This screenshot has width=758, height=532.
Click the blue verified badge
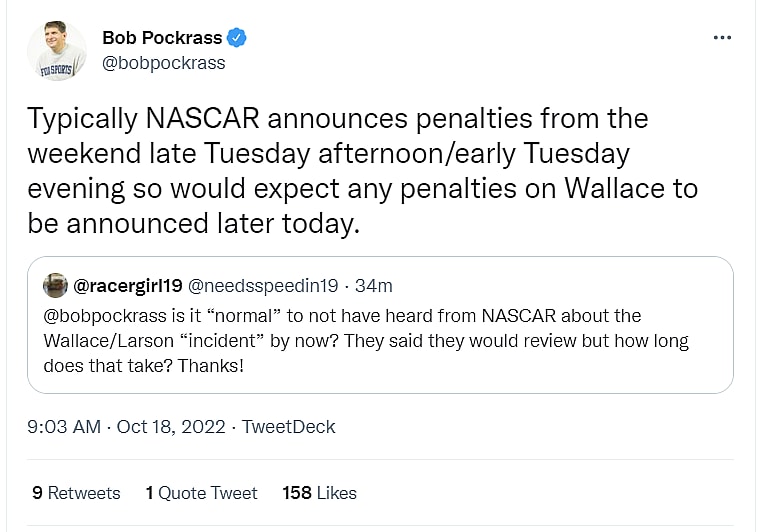coord(237,38)
